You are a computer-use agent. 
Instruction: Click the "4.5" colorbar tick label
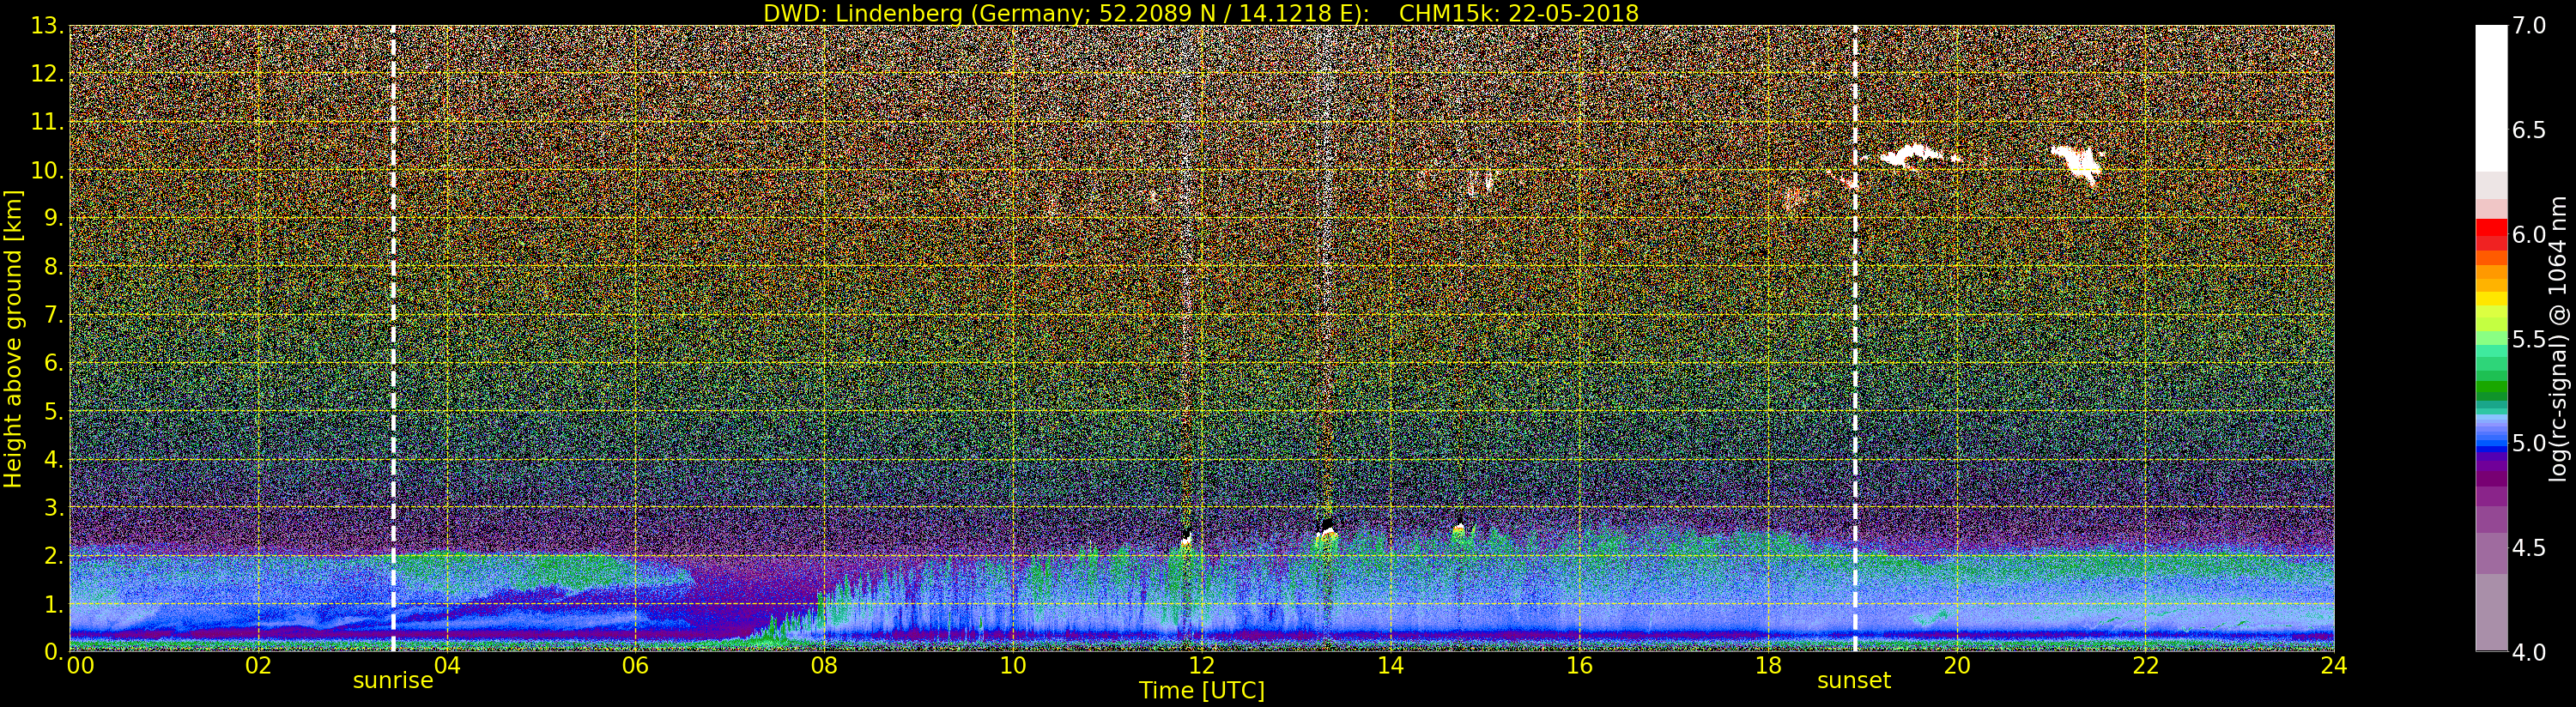[x=2529, y=549]
